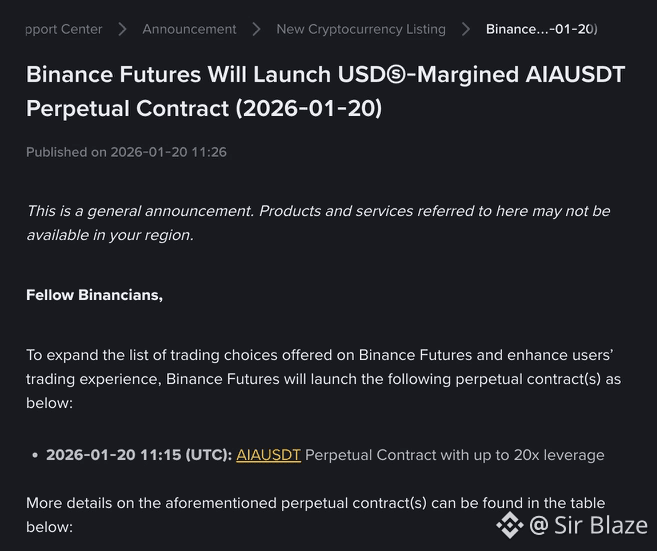Click chevron after Support Center breadcrumb
This screenshot has width=657, height=551.
122,29
